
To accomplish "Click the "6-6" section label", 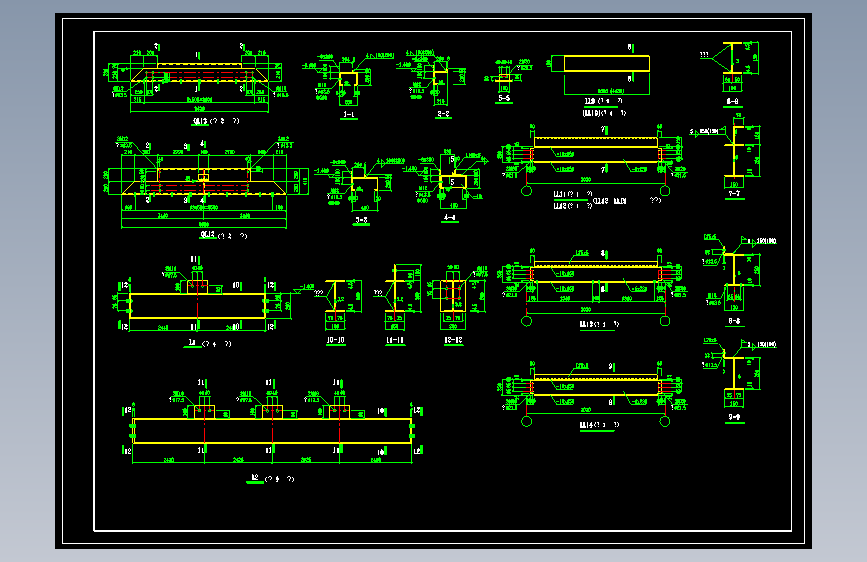I will (732, 102).
